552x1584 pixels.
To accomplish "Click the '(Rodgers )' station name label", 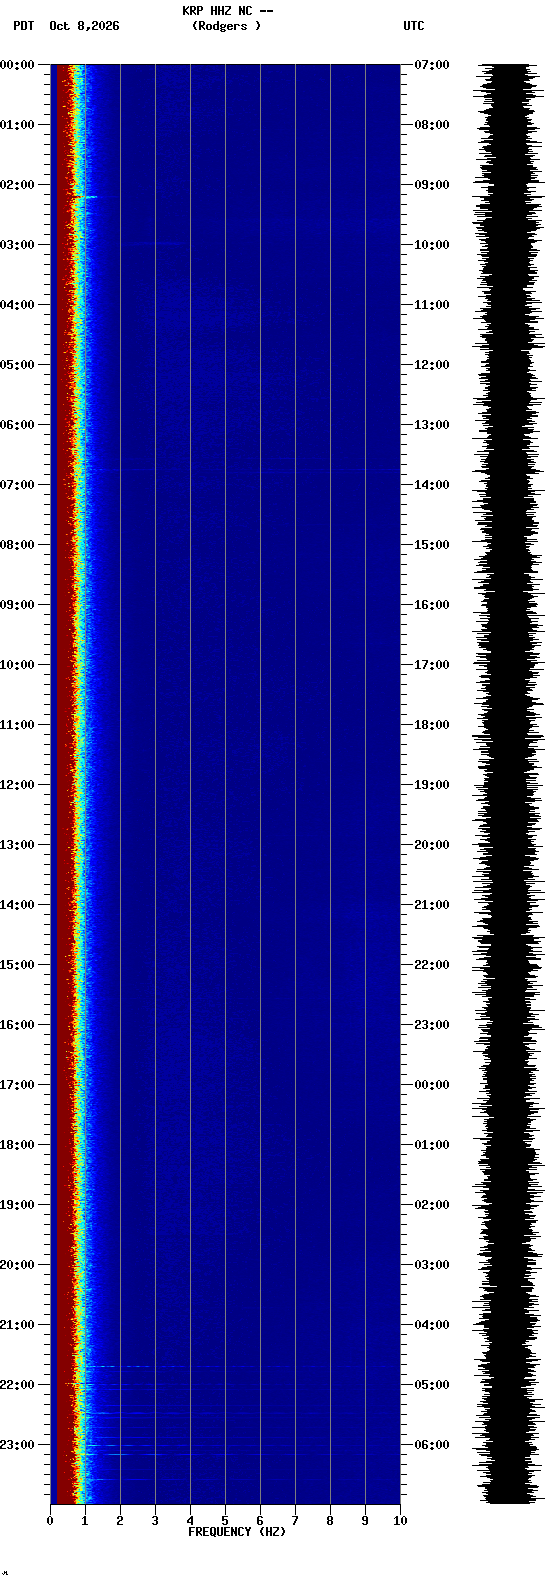I will 227,26.
